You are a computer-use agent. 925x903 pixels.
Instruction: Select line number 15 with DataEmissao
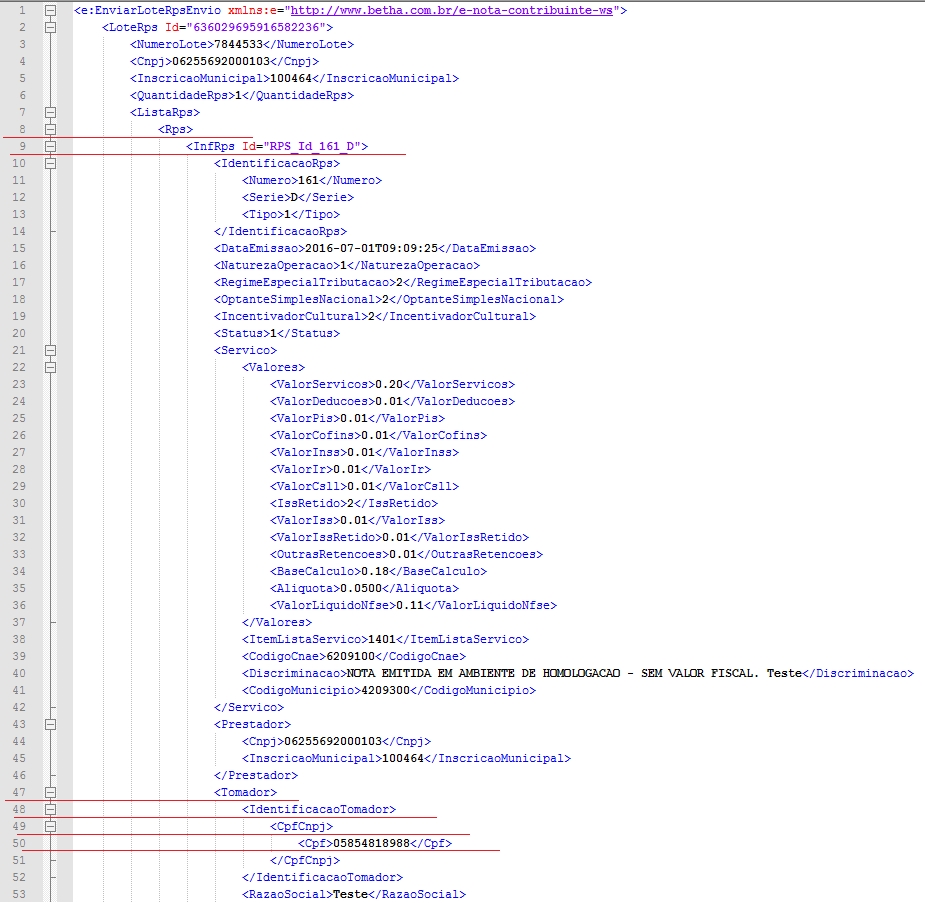(x=18, y=248)
